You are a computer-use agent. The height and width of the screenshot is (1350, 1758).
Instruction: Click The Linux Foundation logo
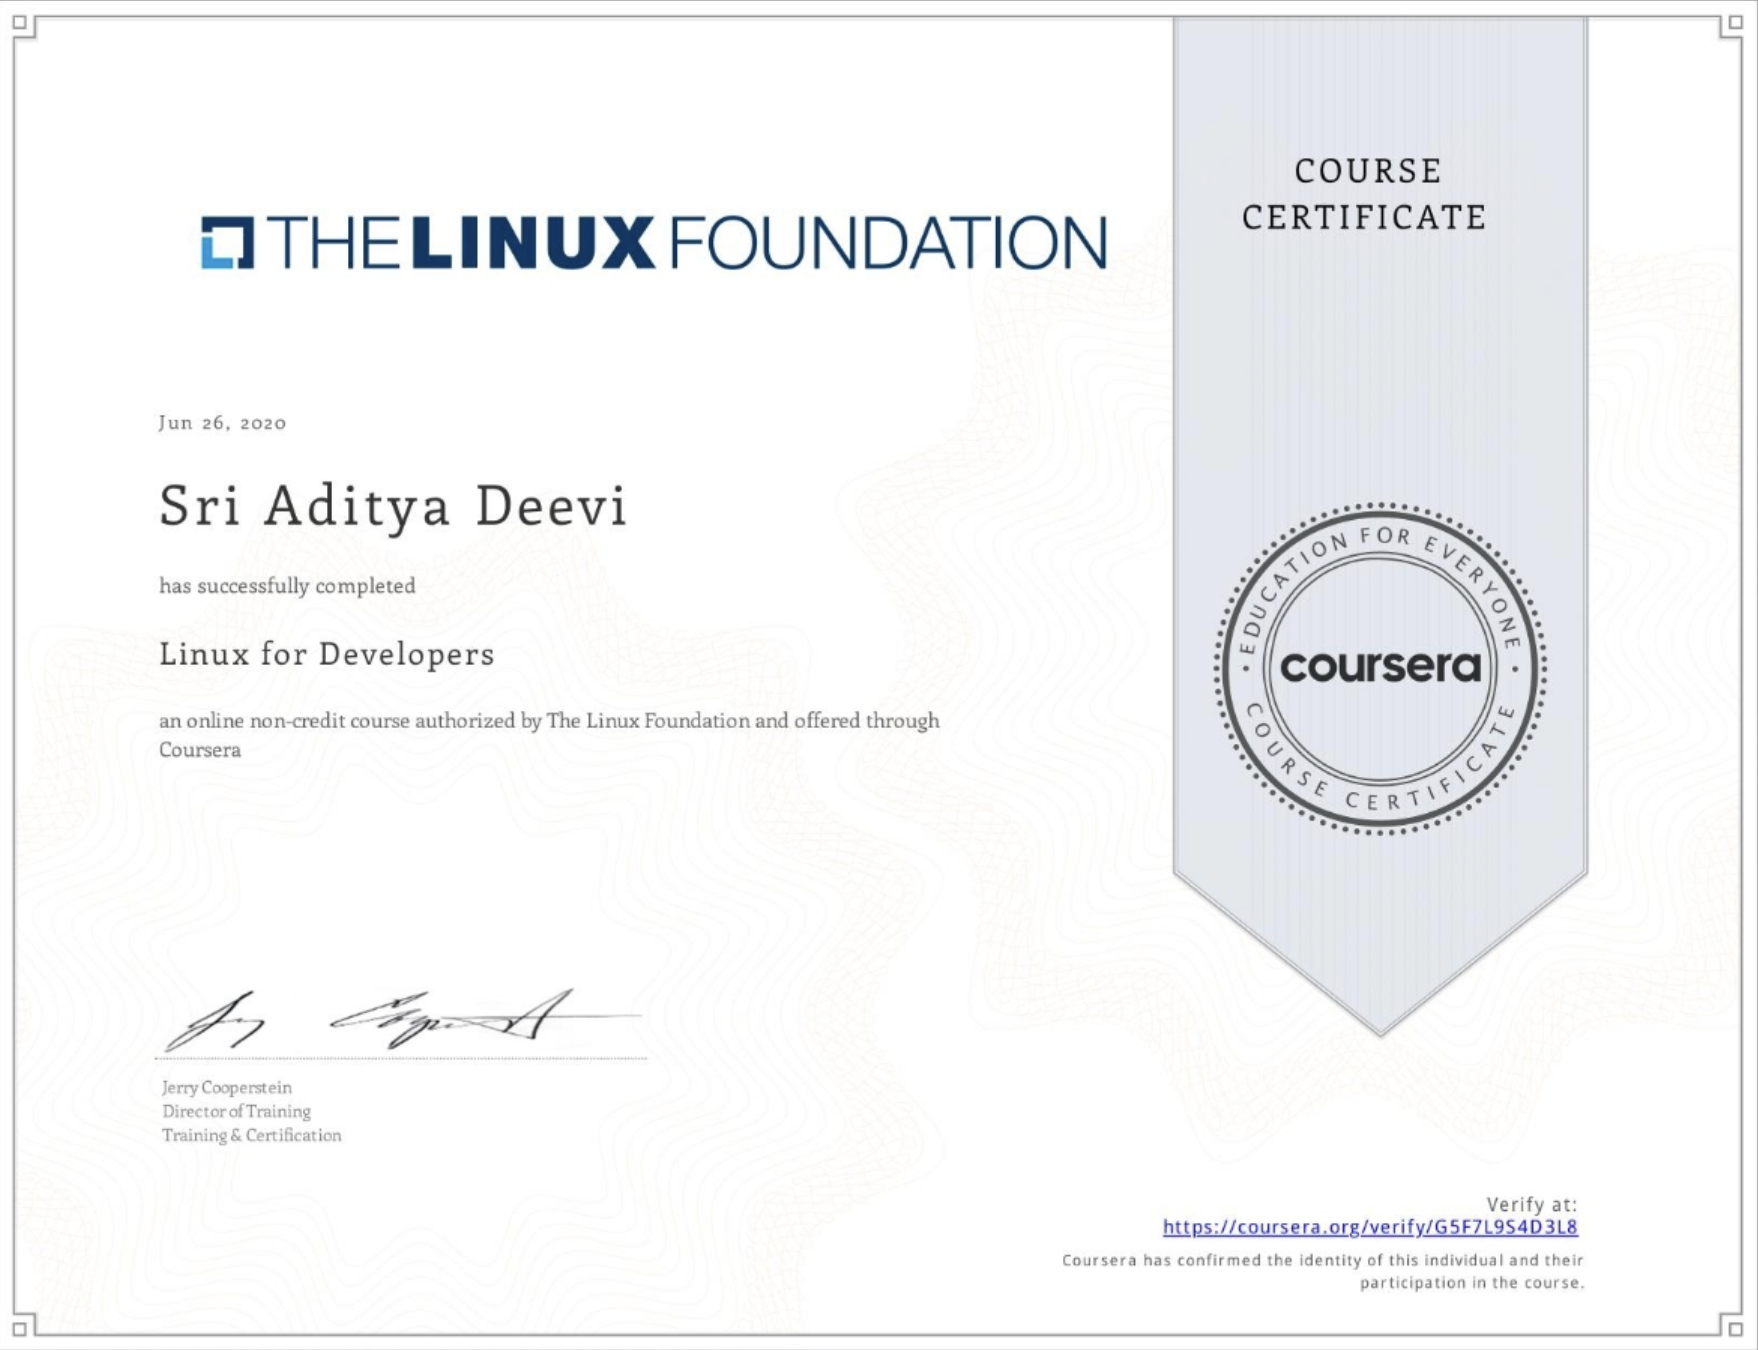pyautogui.click(x=654, y=242)
